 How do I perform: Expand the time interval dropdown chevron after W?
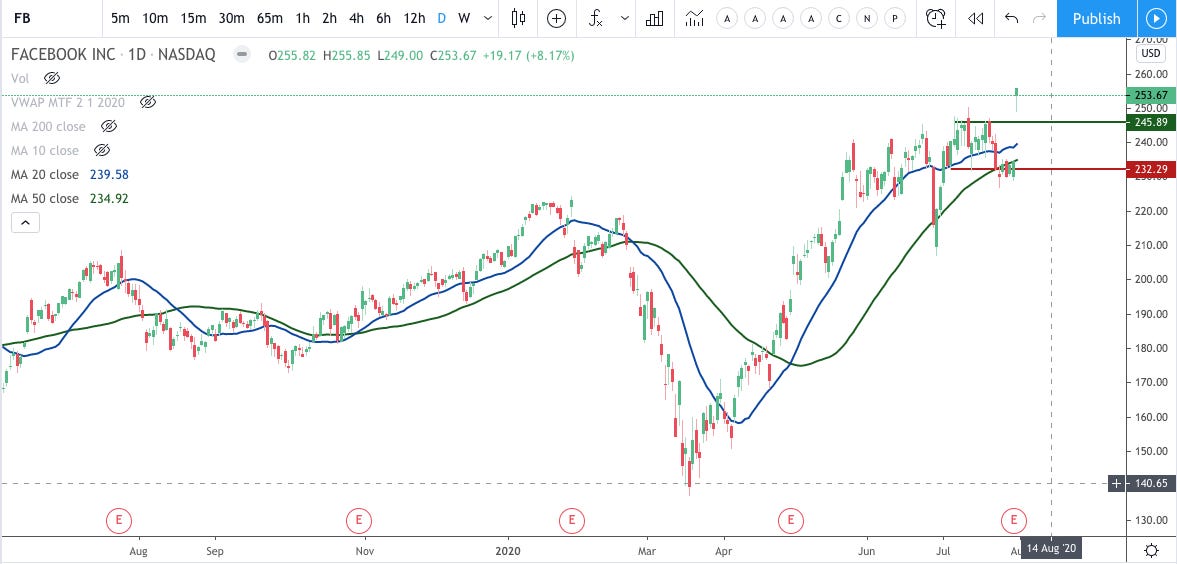[x=489, y=19]
